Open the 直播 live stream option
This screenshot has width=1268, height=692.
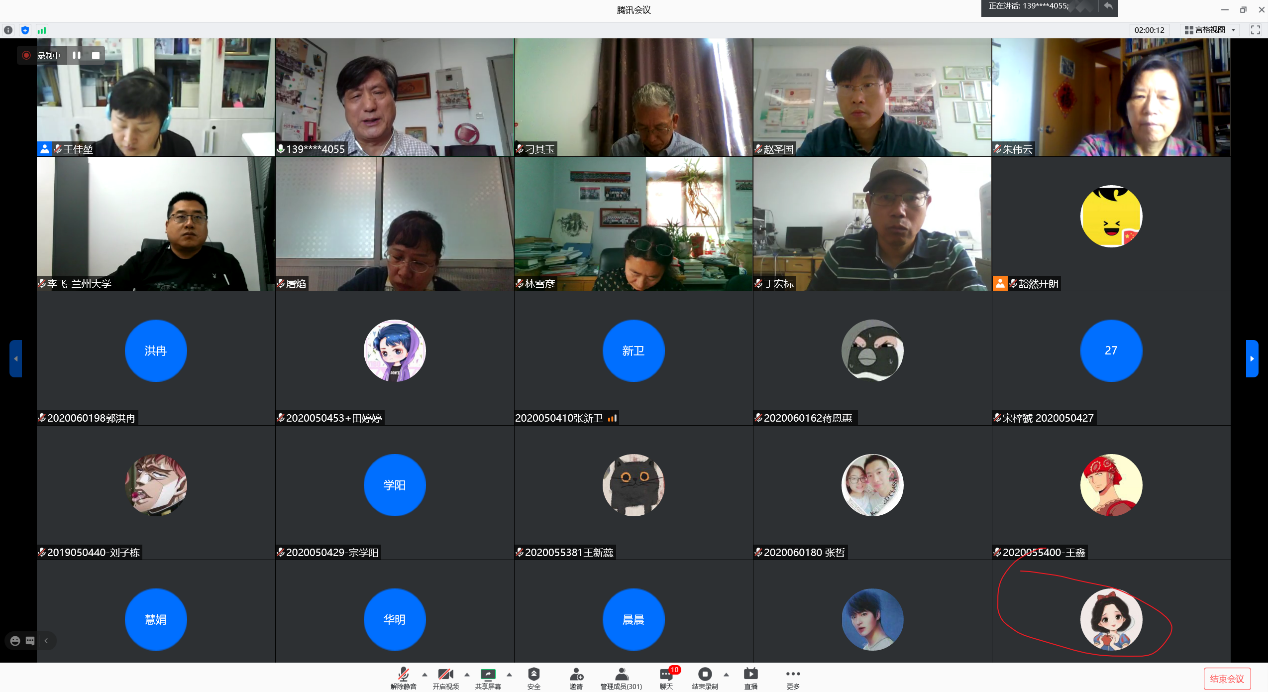(x=751, y=678)
